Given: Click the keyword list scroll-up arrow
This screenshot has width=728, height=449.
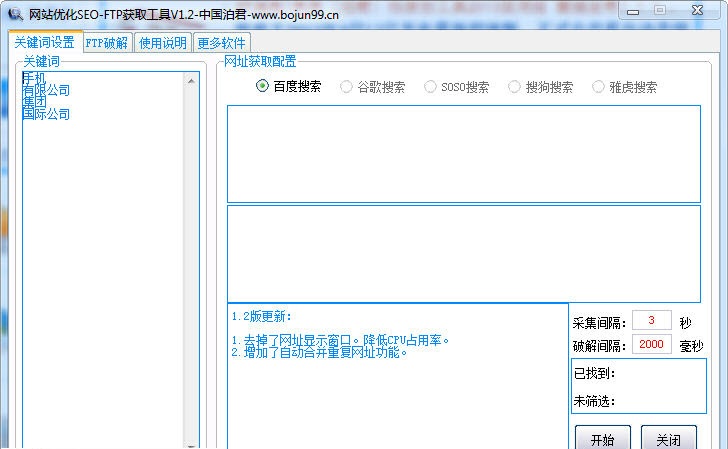Looking at the screenshot, I should (192, 80).
